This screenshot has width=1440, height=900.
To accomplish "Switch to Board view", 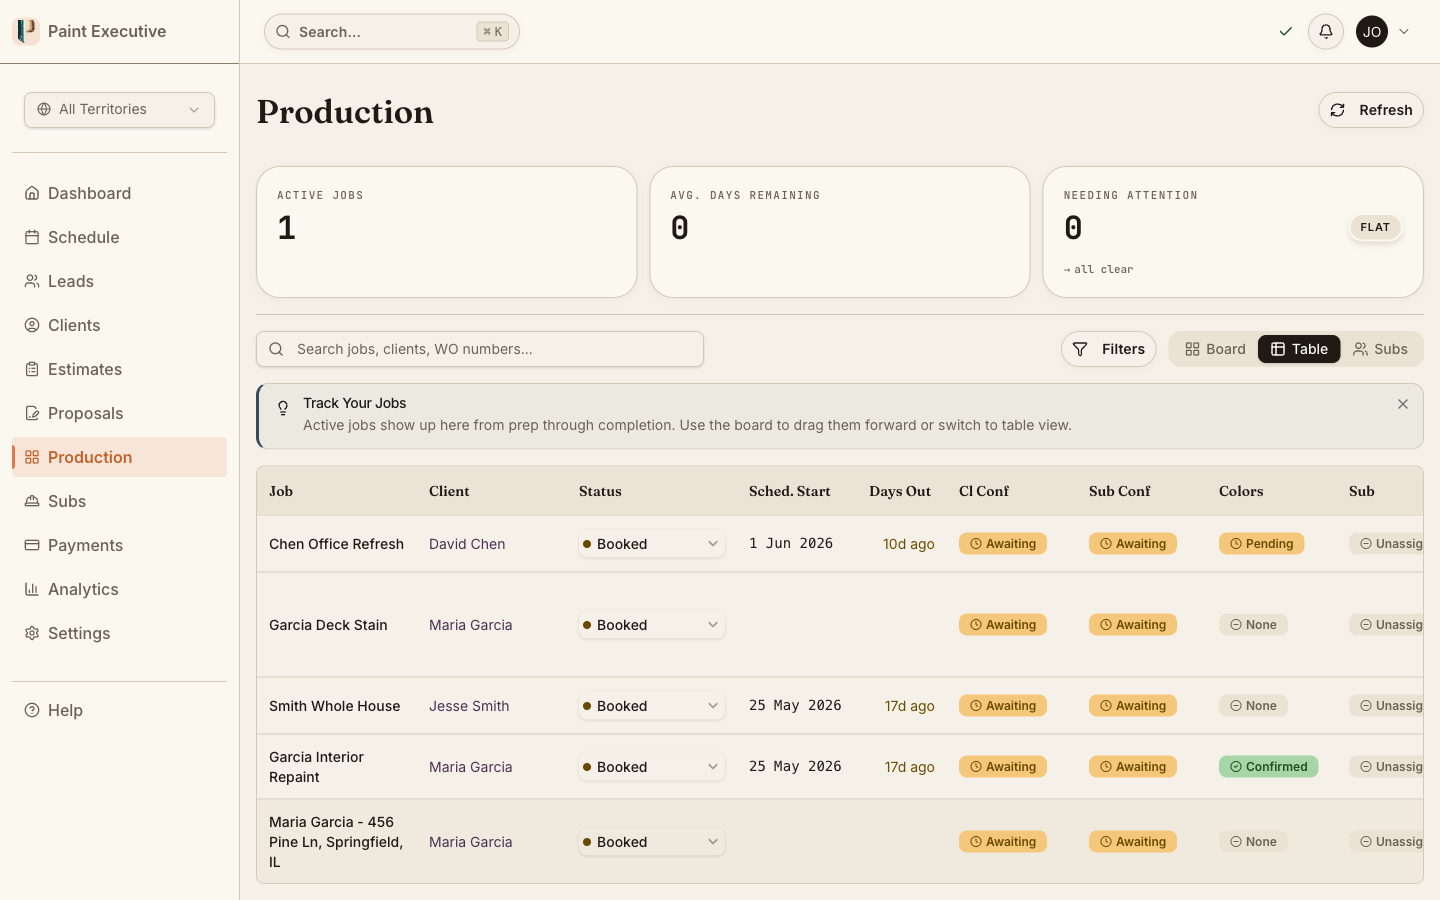I will click(x=1215, y=349).
